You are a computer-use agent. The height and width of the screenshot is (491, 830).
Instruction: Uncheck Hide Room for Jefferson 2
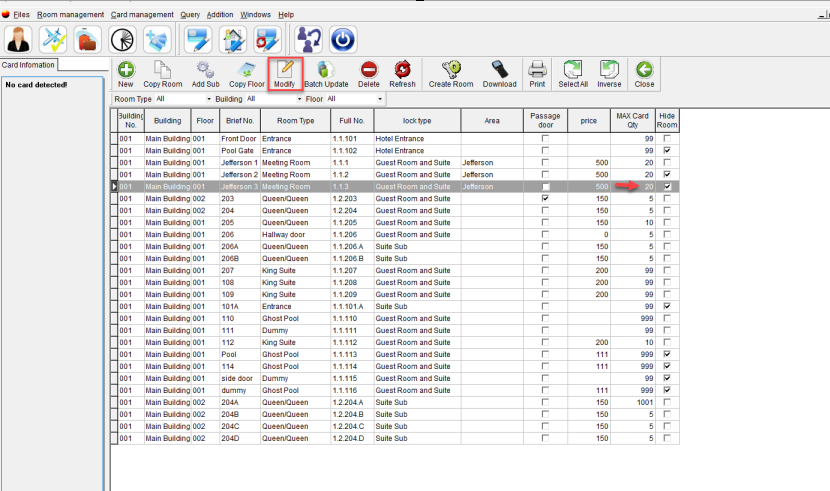click(x=667, y=174)
